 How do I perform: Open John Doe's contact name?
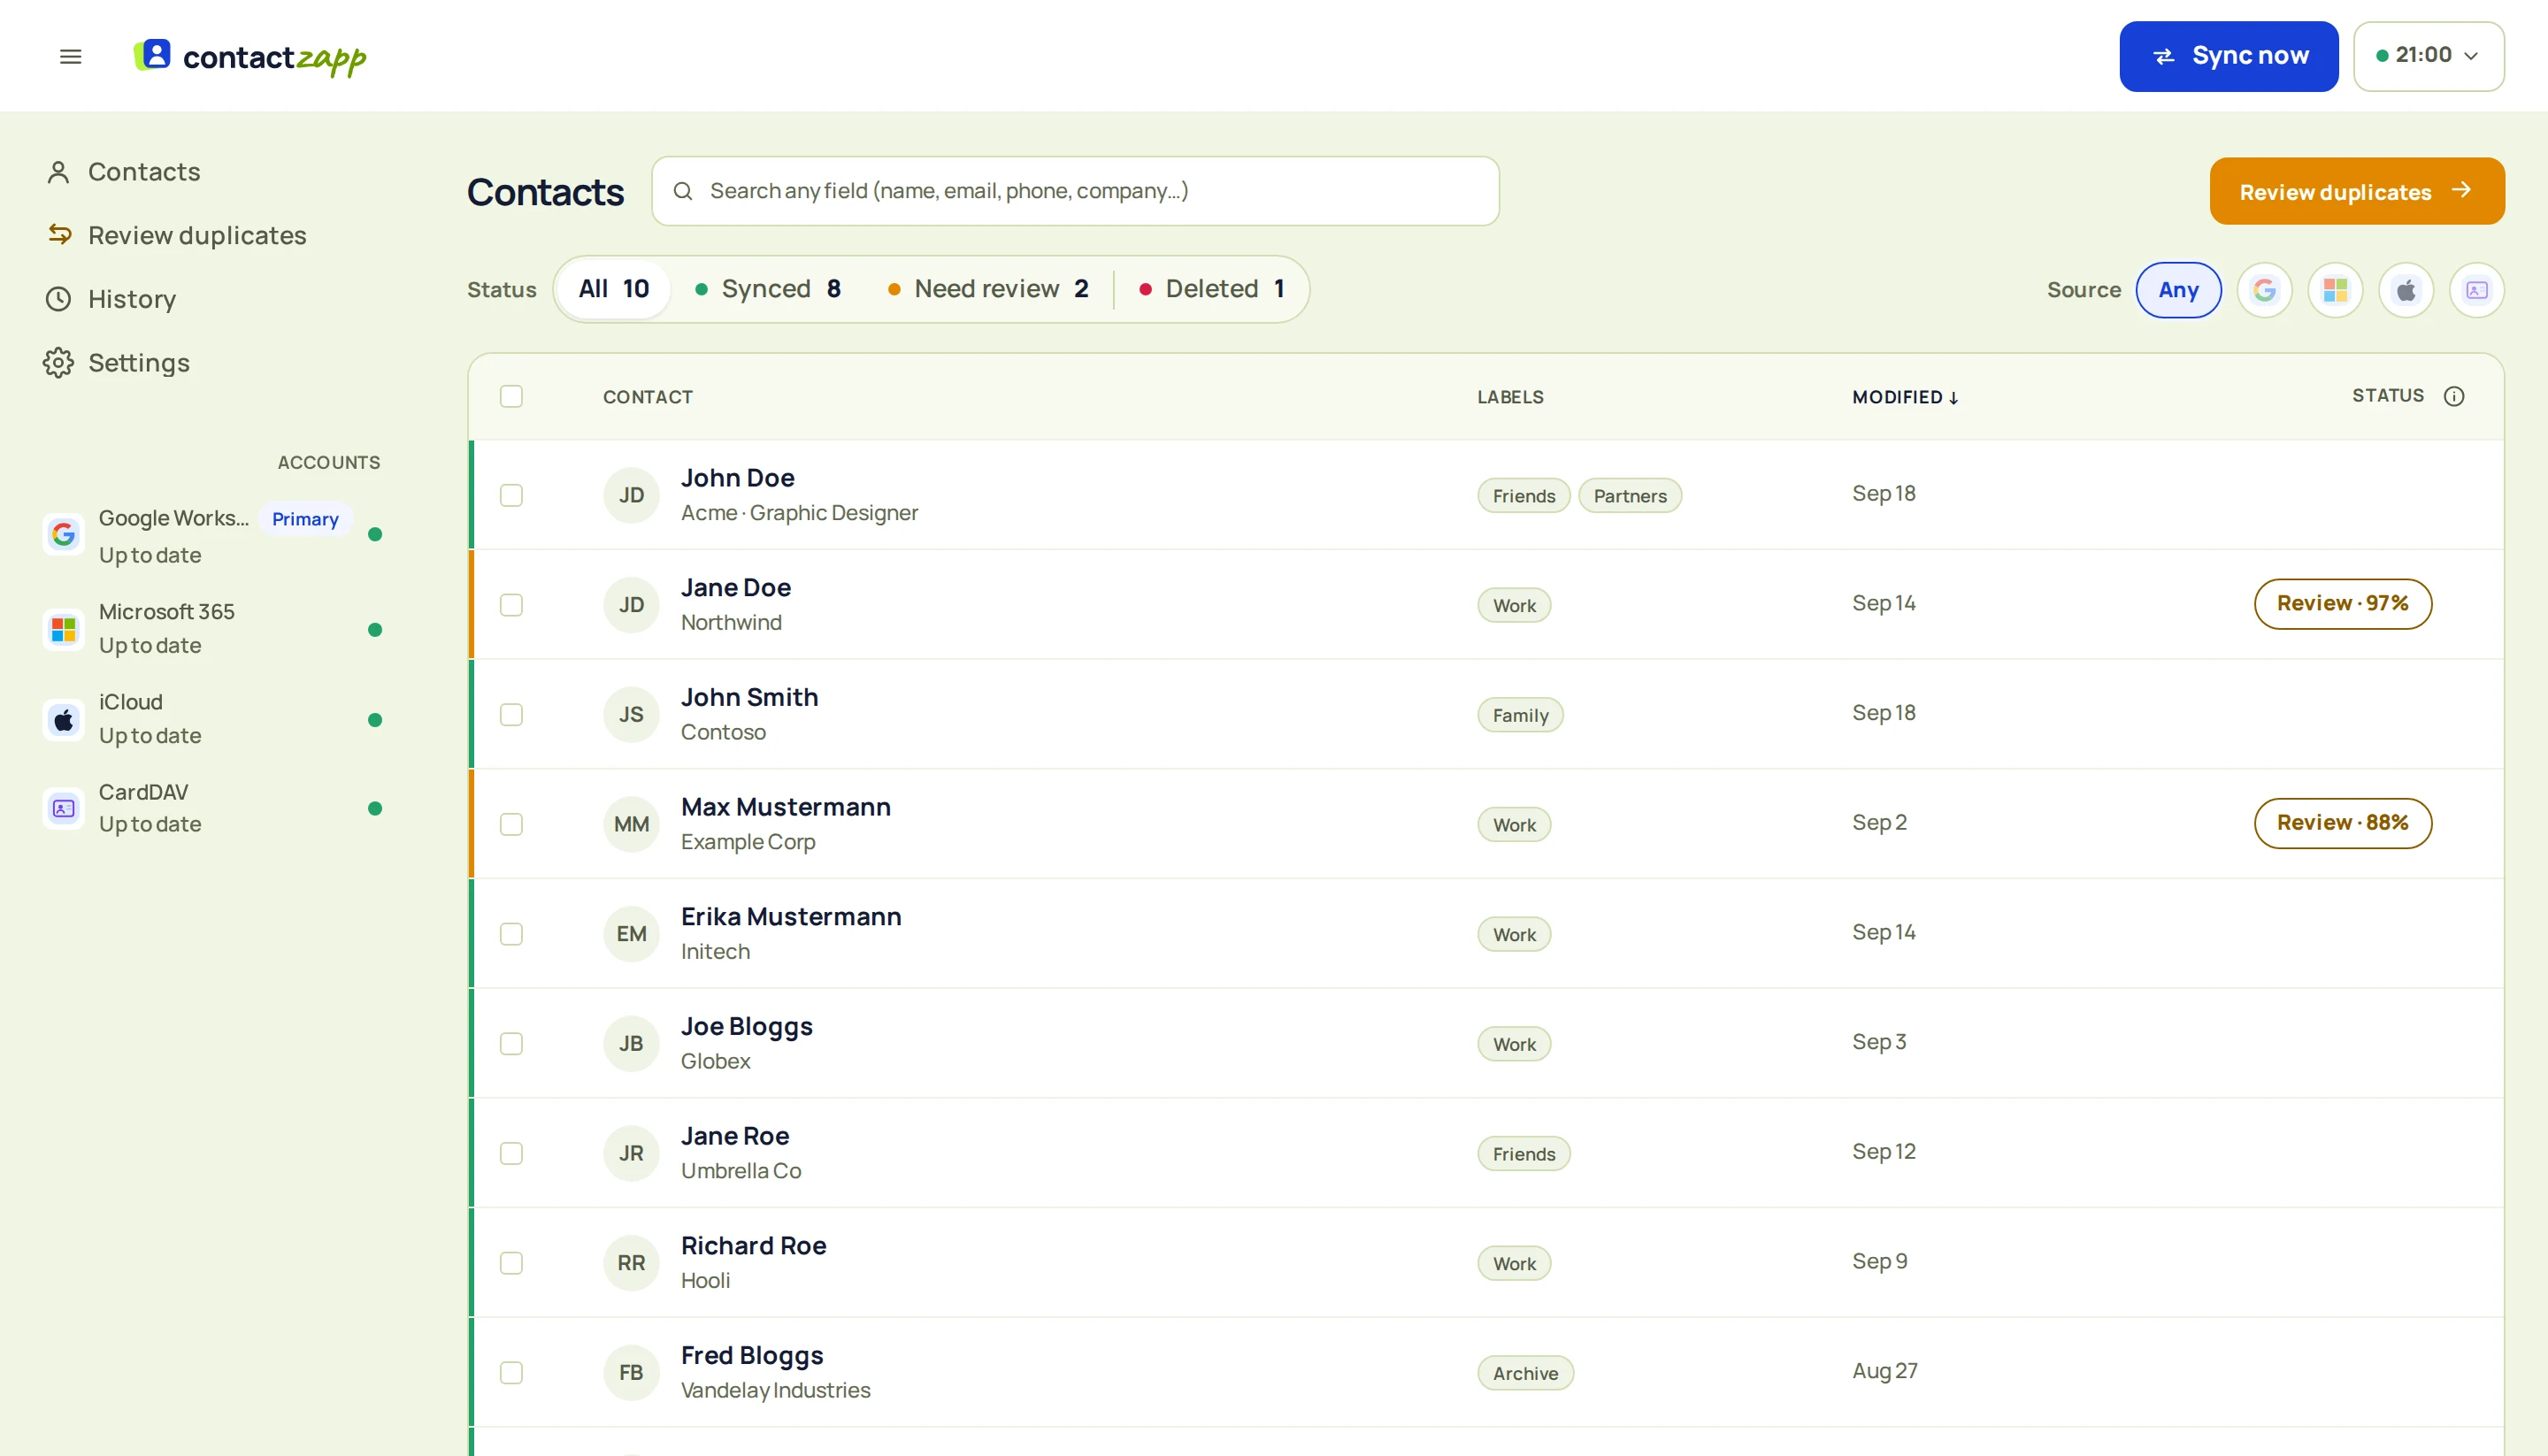[x=737, y=478]
